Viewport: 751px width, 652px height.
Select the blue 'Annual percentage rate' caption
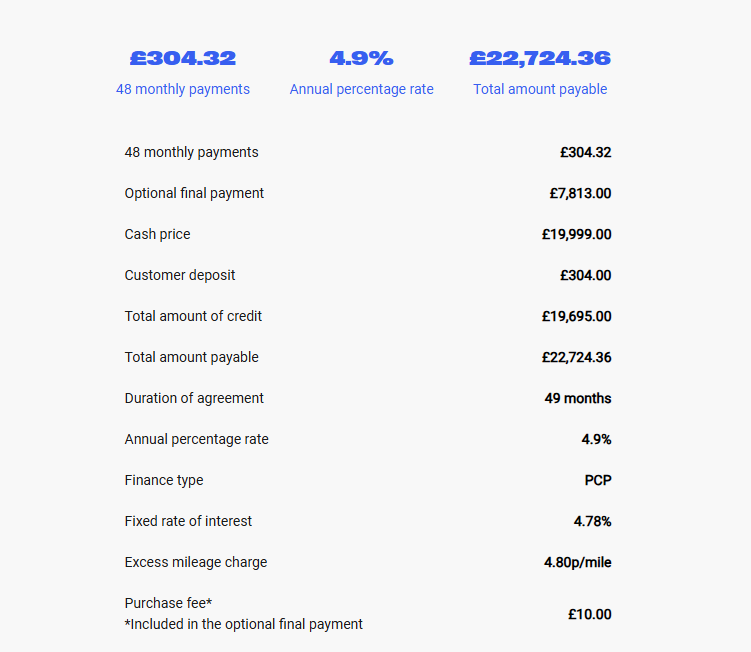pyautogui.click(x=361, y=89)
